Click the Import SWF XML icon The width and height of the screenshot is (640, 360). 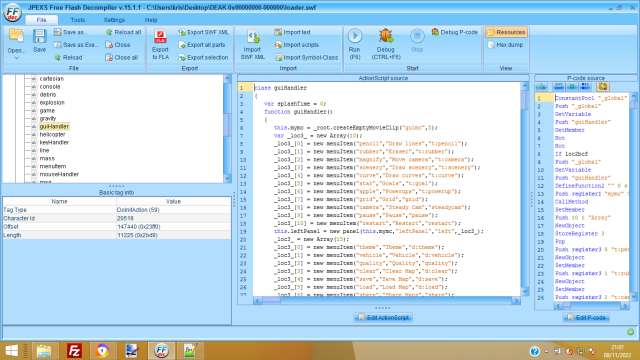pos(253,36)
